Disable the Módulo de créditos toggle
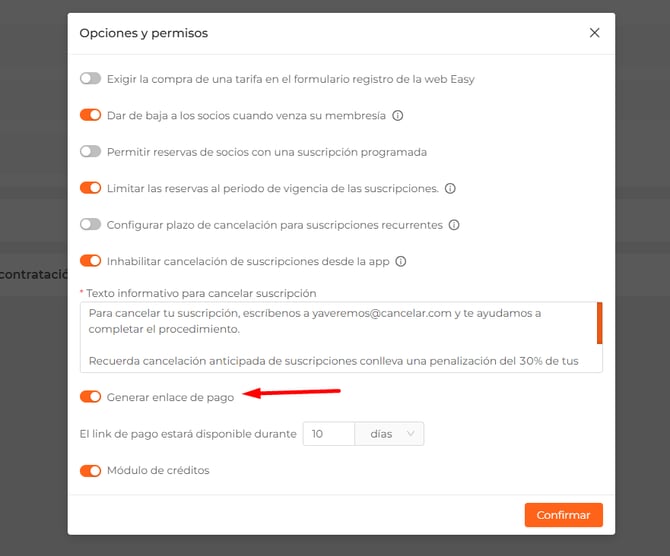 [x=91, y=470]
